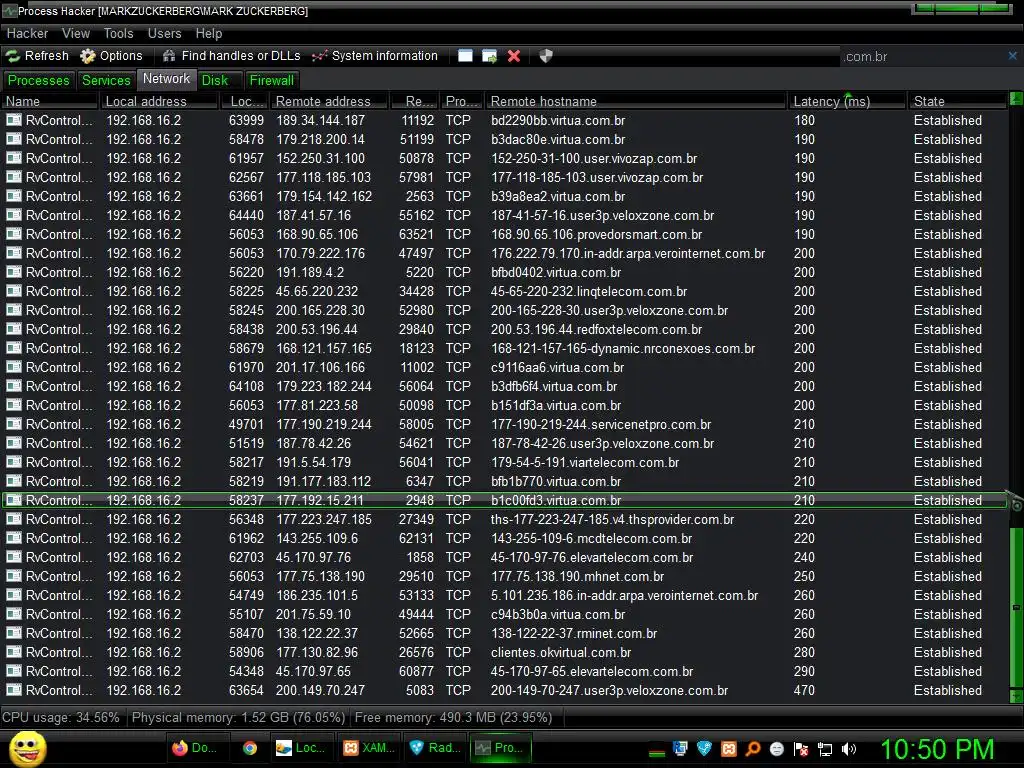
Task: Switch to the Processes tab
Action: [x=39, y=80]
